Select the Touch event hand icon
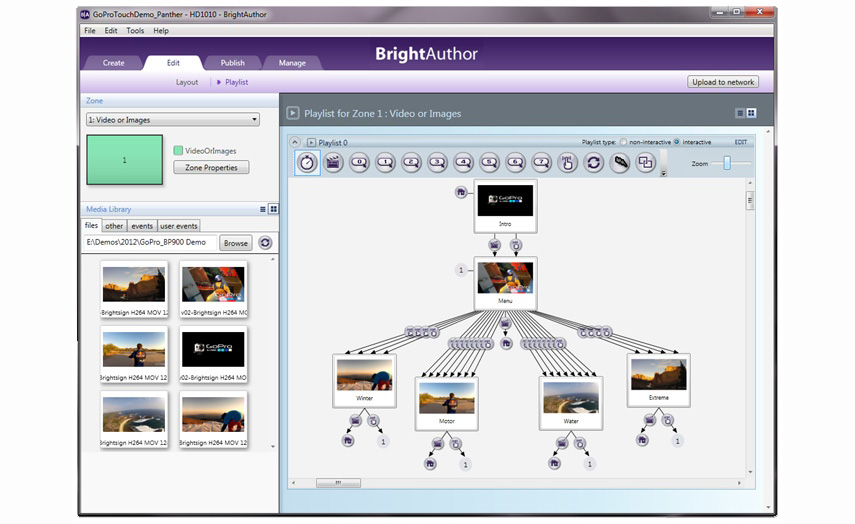 (x=568, y=162)
